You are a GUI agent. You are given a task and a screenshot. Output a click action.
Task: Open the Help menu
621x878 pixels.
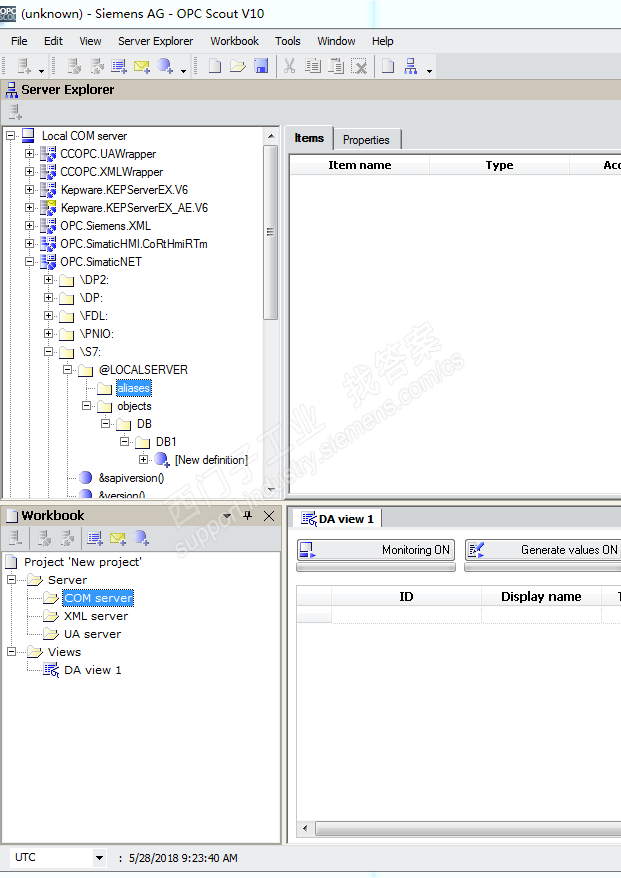(x=382, y=41)
